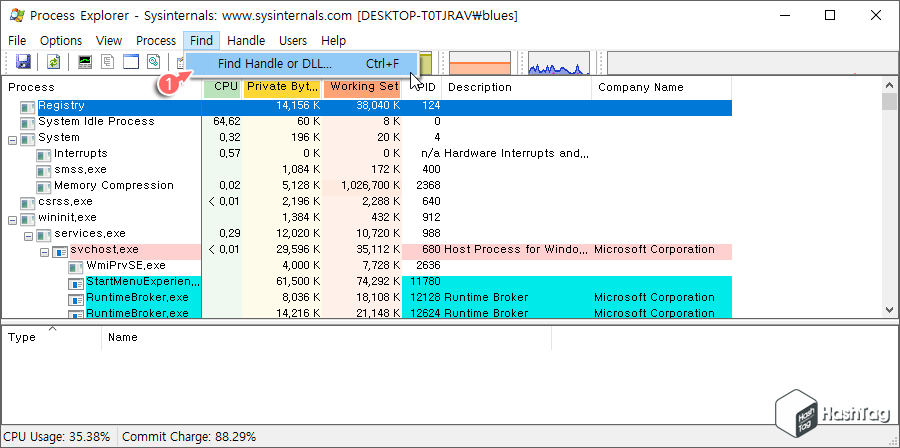Sort by the Description column header
This screenshot has height=448, width=900.
[517, 87]
